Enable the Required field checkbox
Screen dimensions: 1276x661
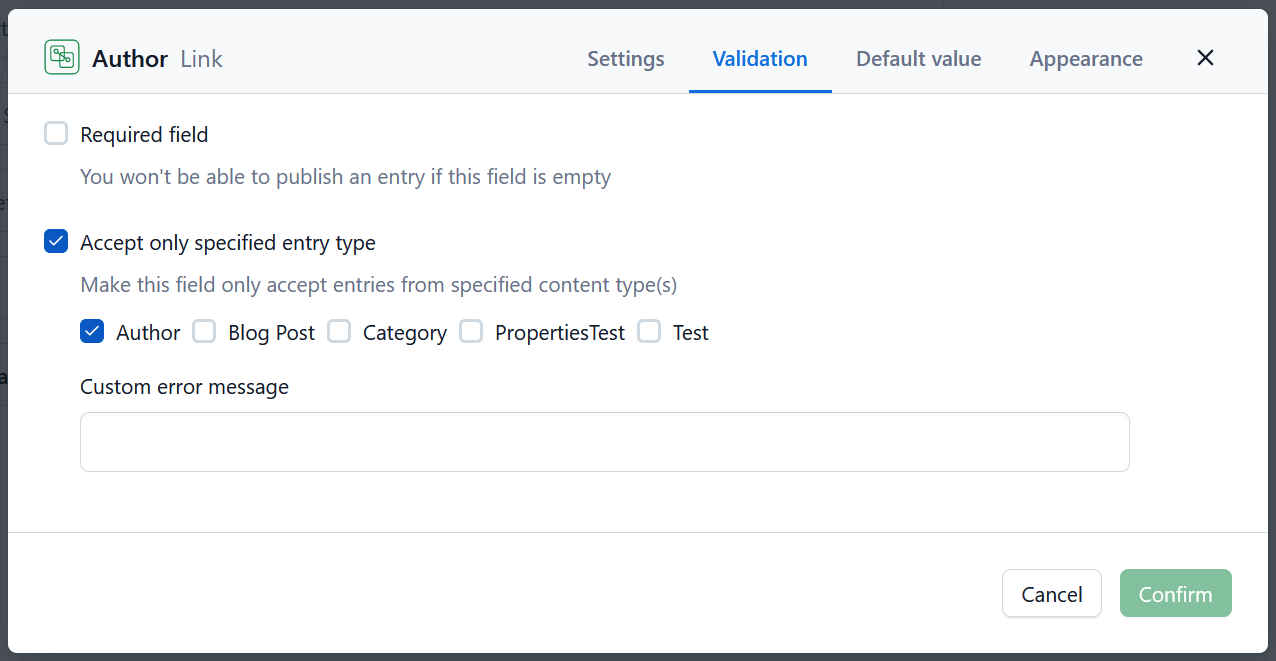[56, 134]
